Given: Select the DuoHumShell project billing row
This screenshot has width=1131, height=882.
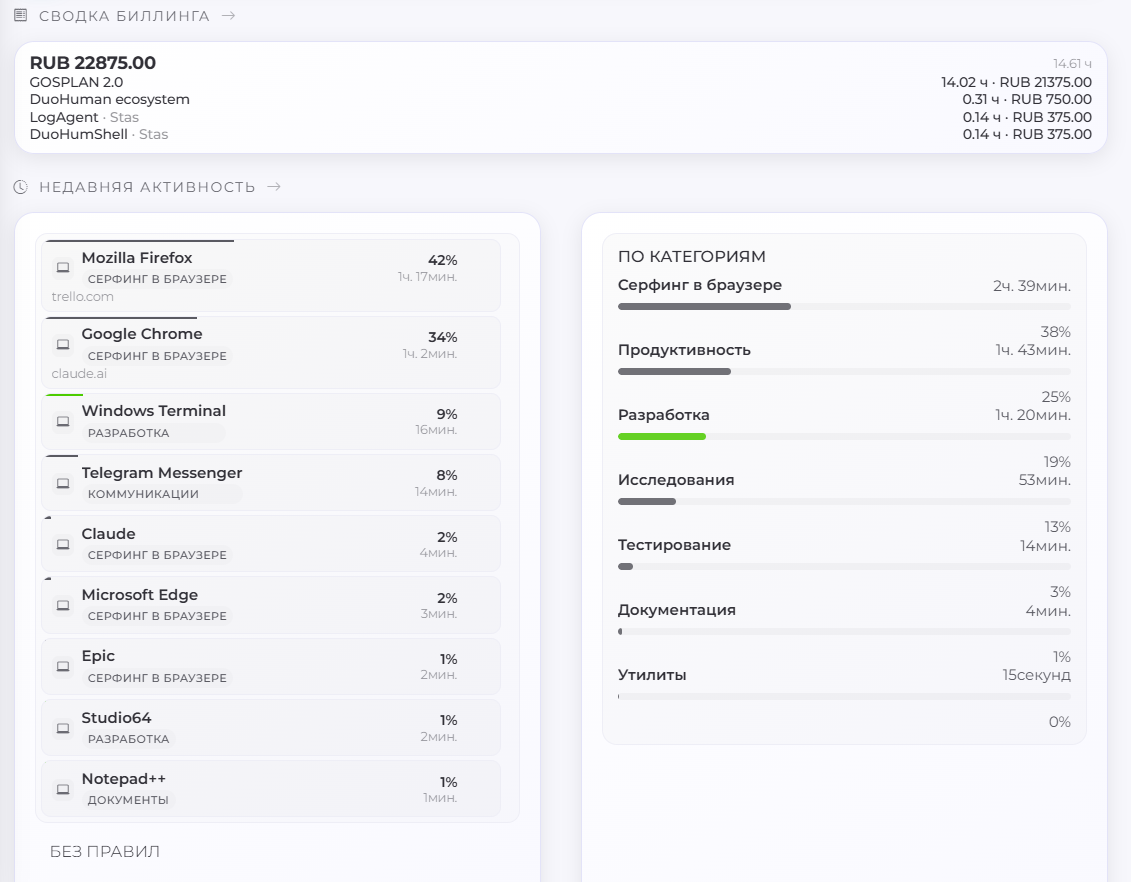Looking at the screenshot, I should [560, 134].
